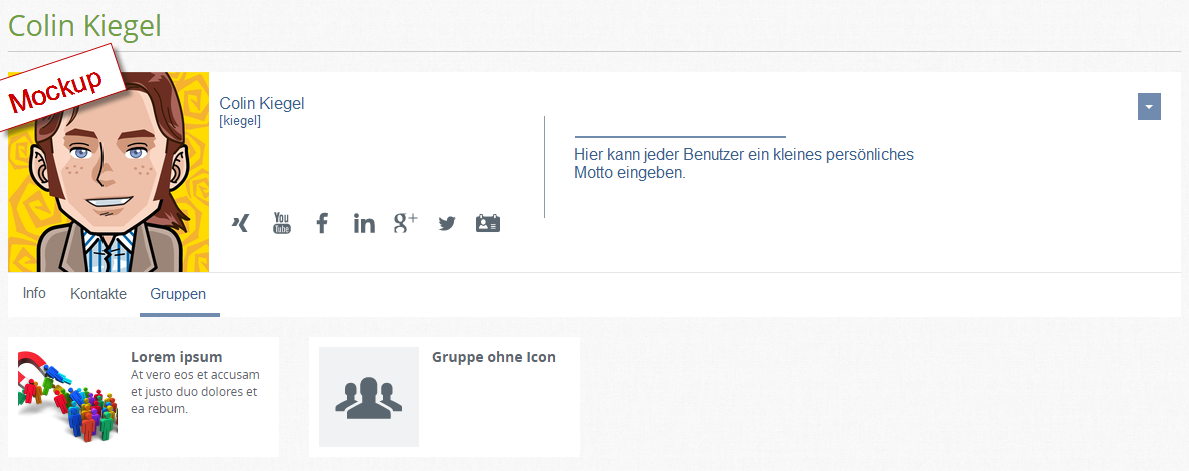Open the Kontakte tab
Image resolution: width=1189 pixels, height=471 pixels.
point(98,294)
